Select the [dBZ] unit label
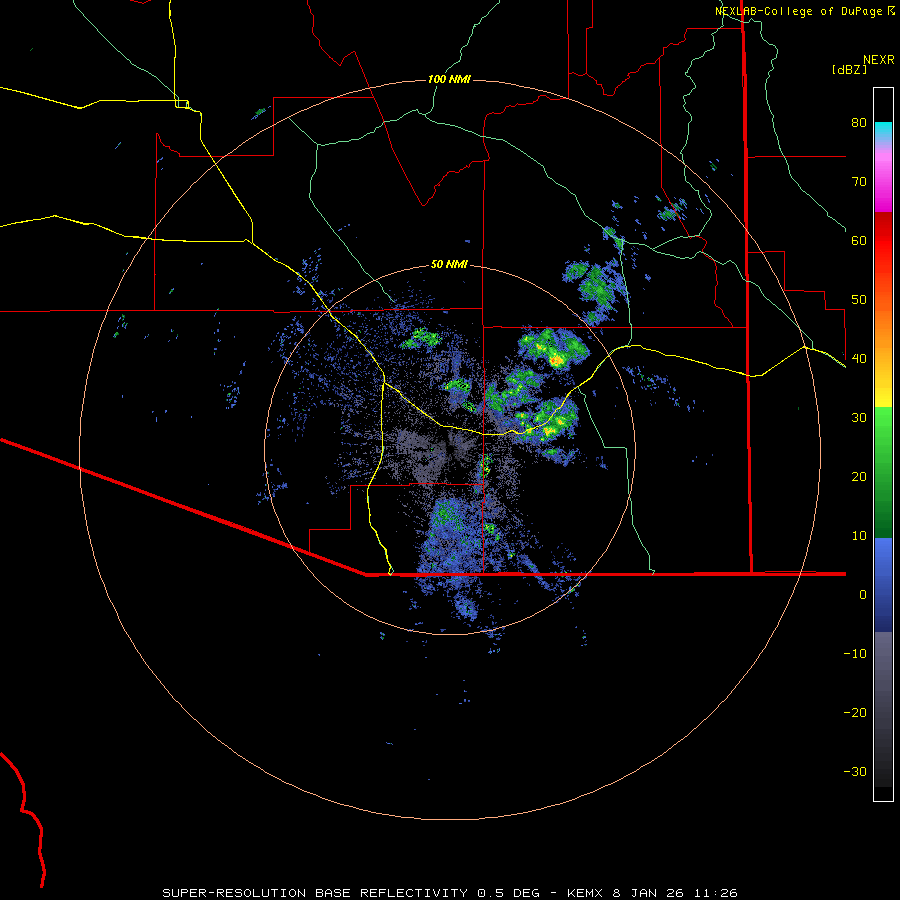900x900 pixels. (x=849, y=69)
